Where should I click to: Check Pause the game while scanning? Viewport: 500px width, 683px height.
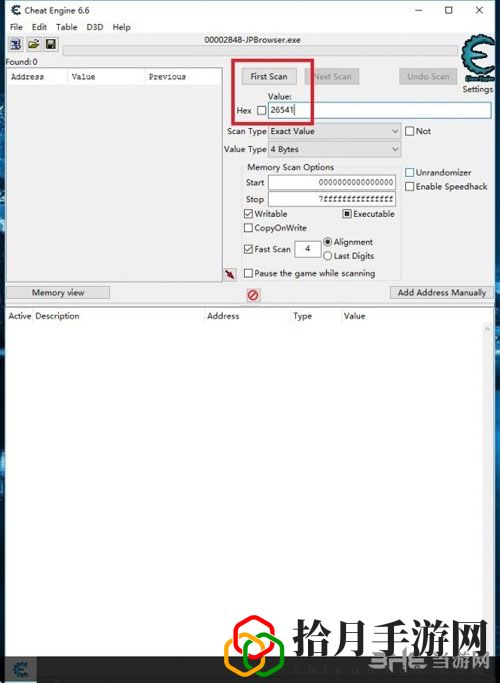(248, 273)
